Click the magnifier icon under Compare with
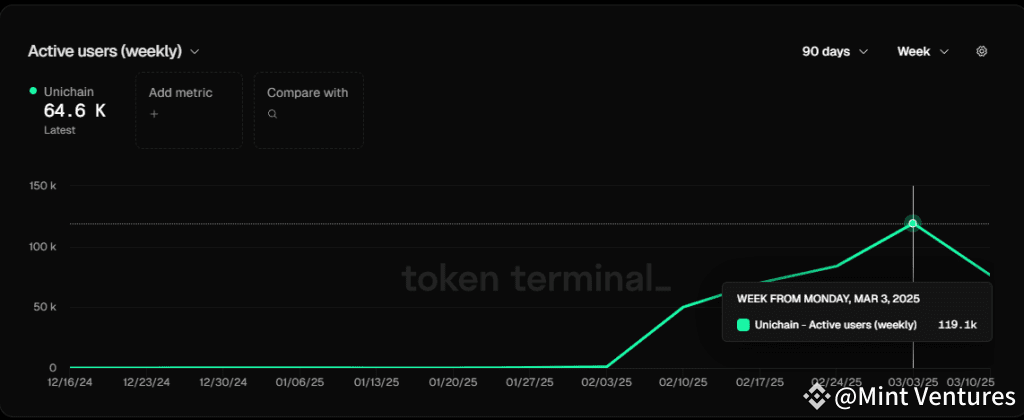This screenshot has height=420, width=1024. [x=272, y=114]
